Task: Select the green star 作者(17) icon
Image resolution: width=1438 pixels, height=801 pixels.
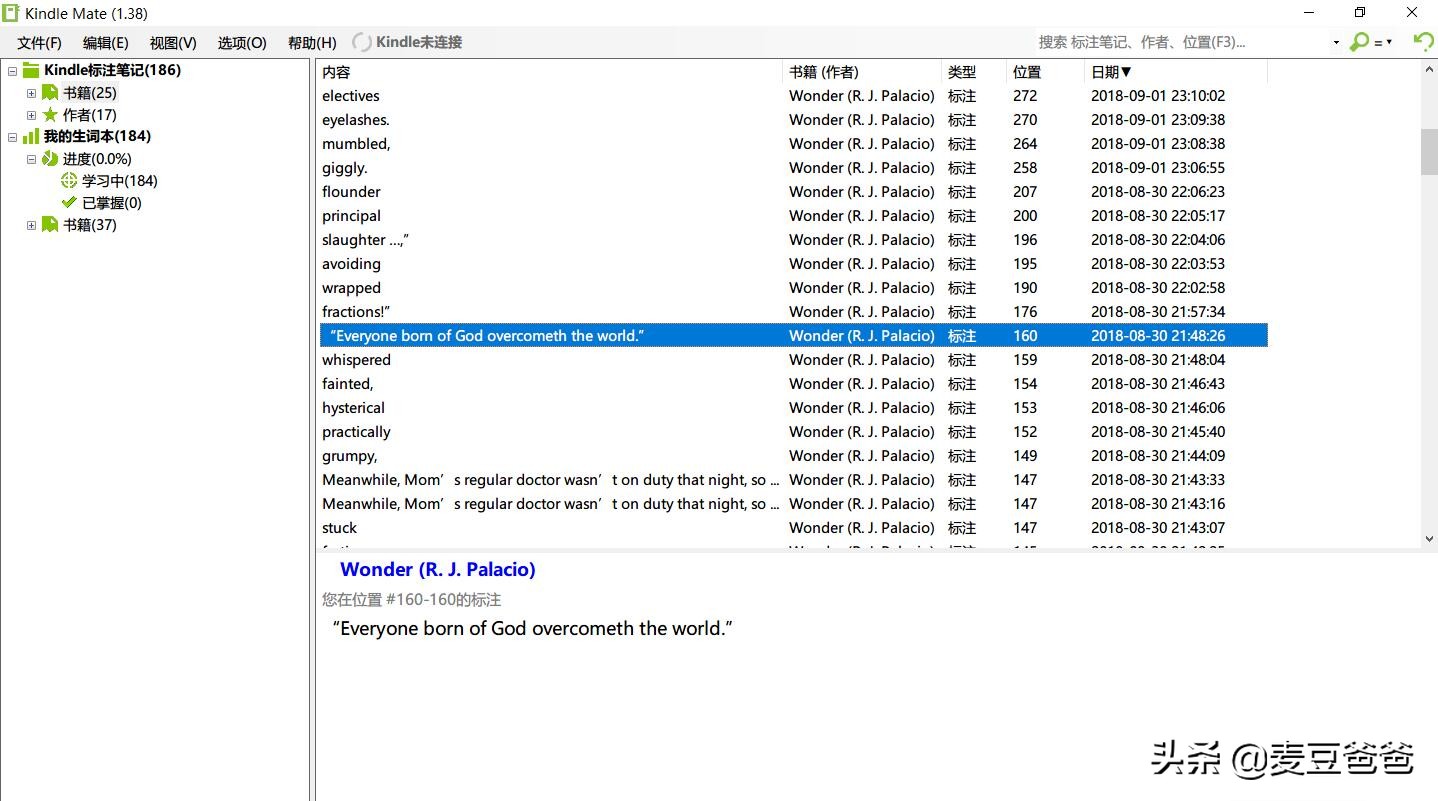Action: [x=50, y=115]
